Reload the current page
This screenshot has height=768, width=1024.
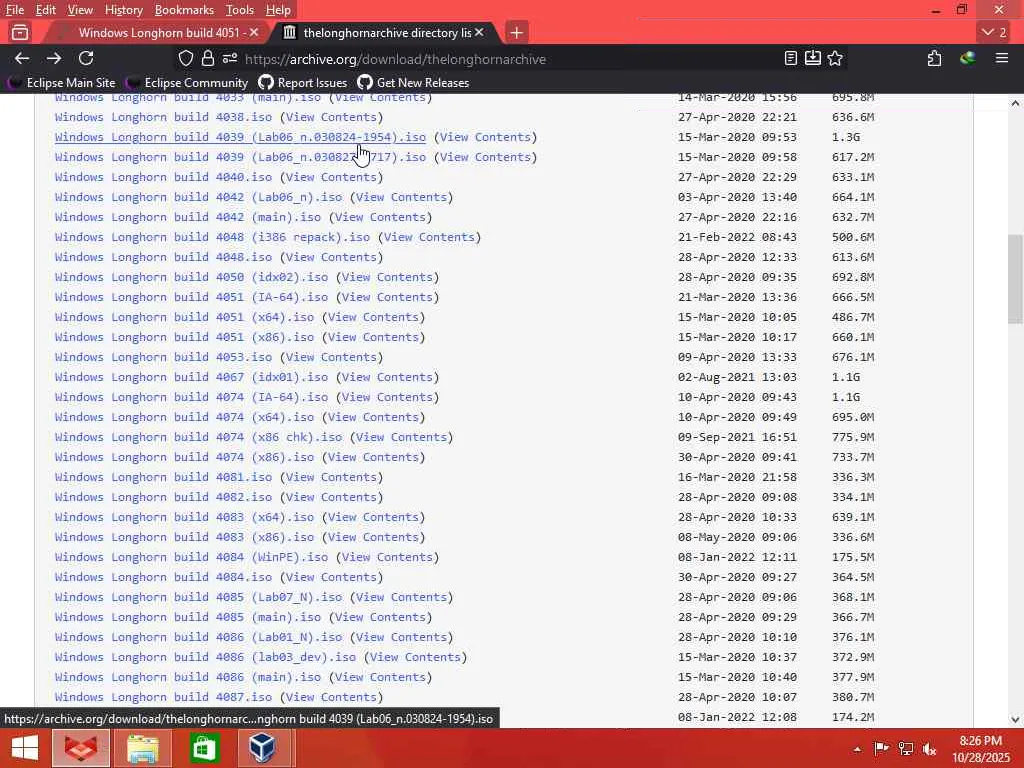tap(86, 58)
